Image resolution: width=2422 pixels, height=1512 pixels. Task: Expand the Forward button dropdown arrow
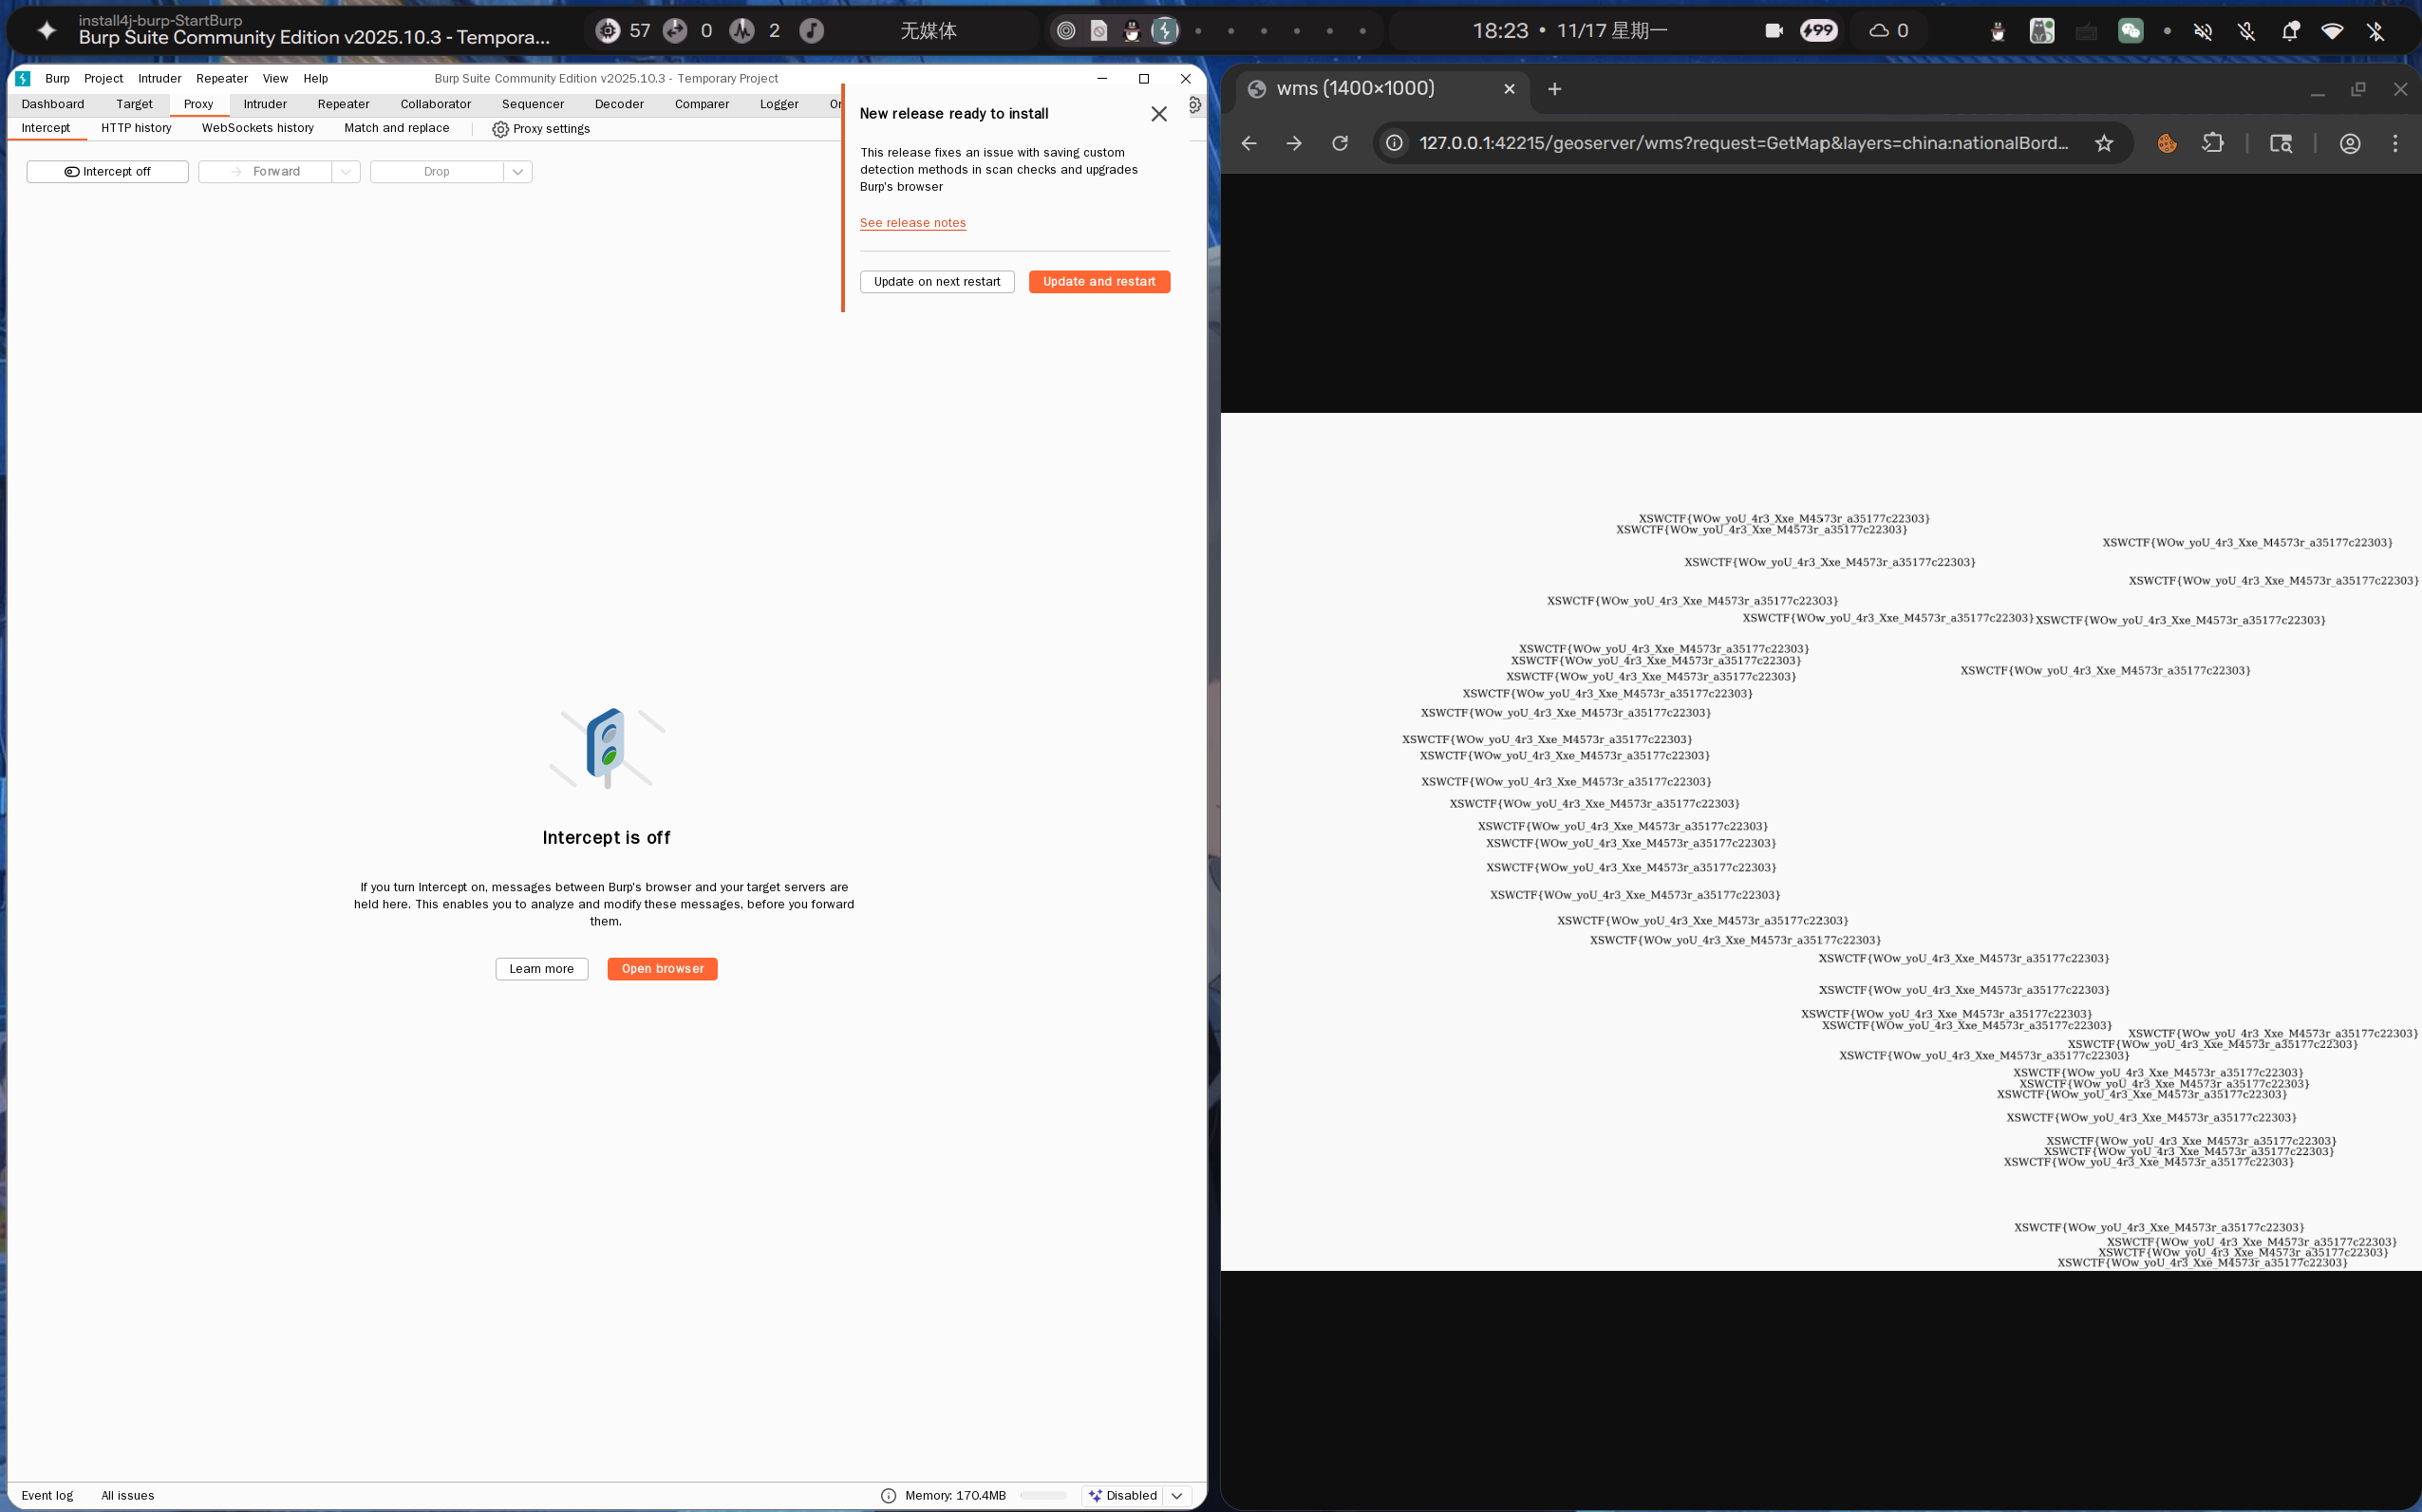click(x=345, y=172)
